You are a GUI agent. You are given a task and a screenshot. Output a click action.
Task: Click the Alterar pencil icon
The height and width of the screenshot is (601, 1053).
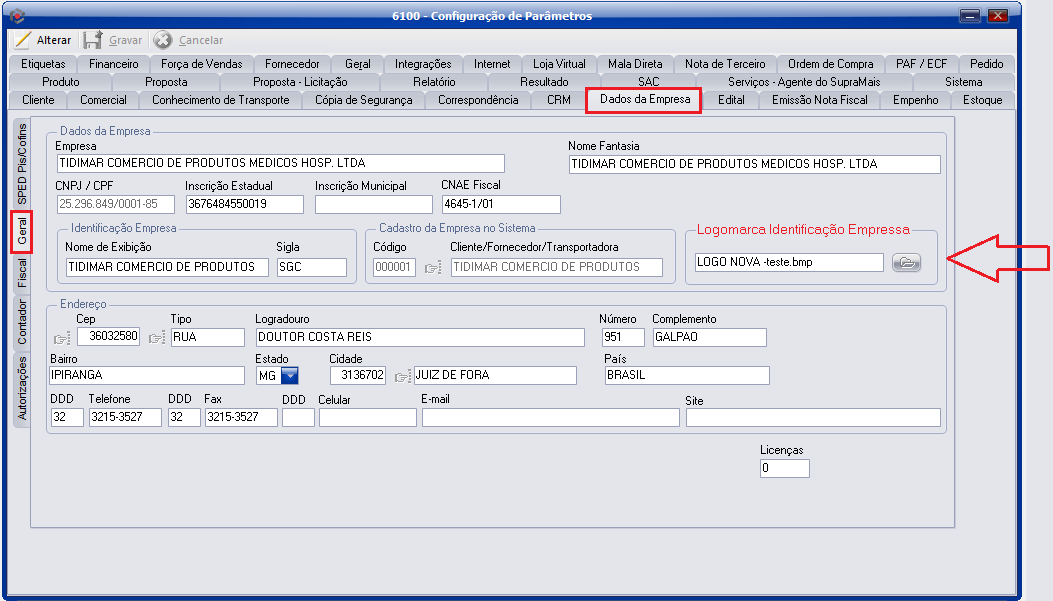click(23, 40)
